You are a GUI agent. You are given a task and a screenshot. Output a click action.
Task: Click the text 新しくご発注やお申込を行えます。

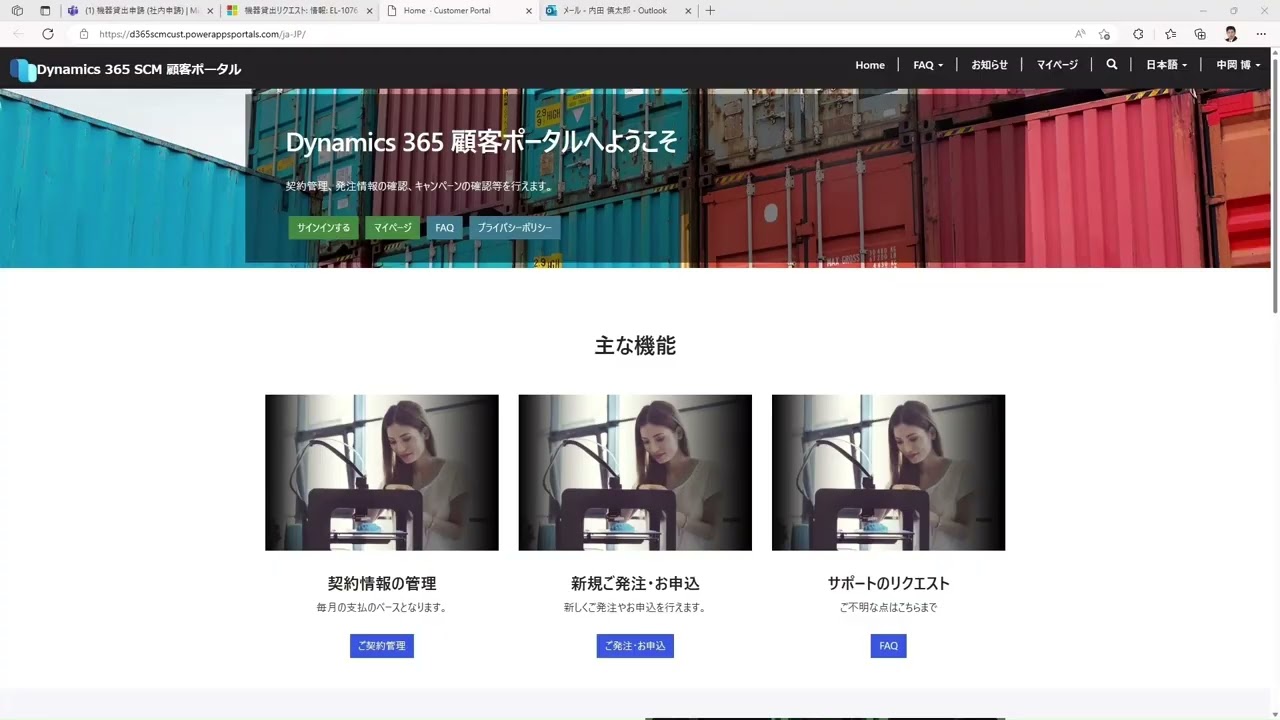635,607
